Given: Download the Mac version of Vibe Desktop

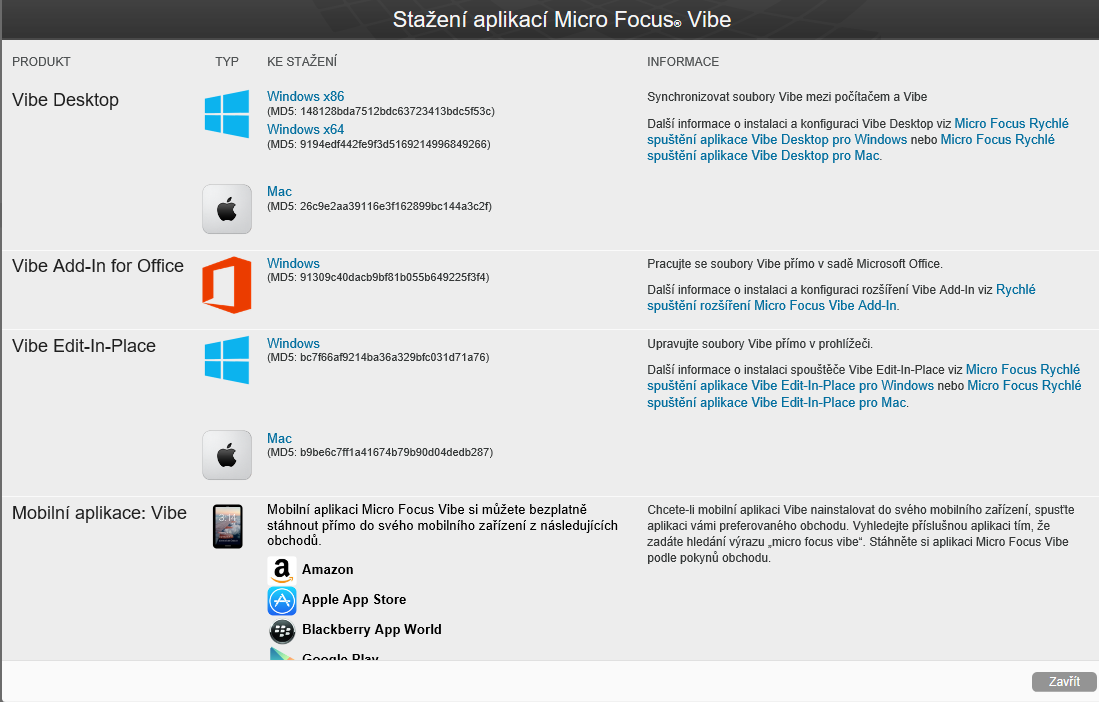Looking at the screenshot, I should point(279,192).
